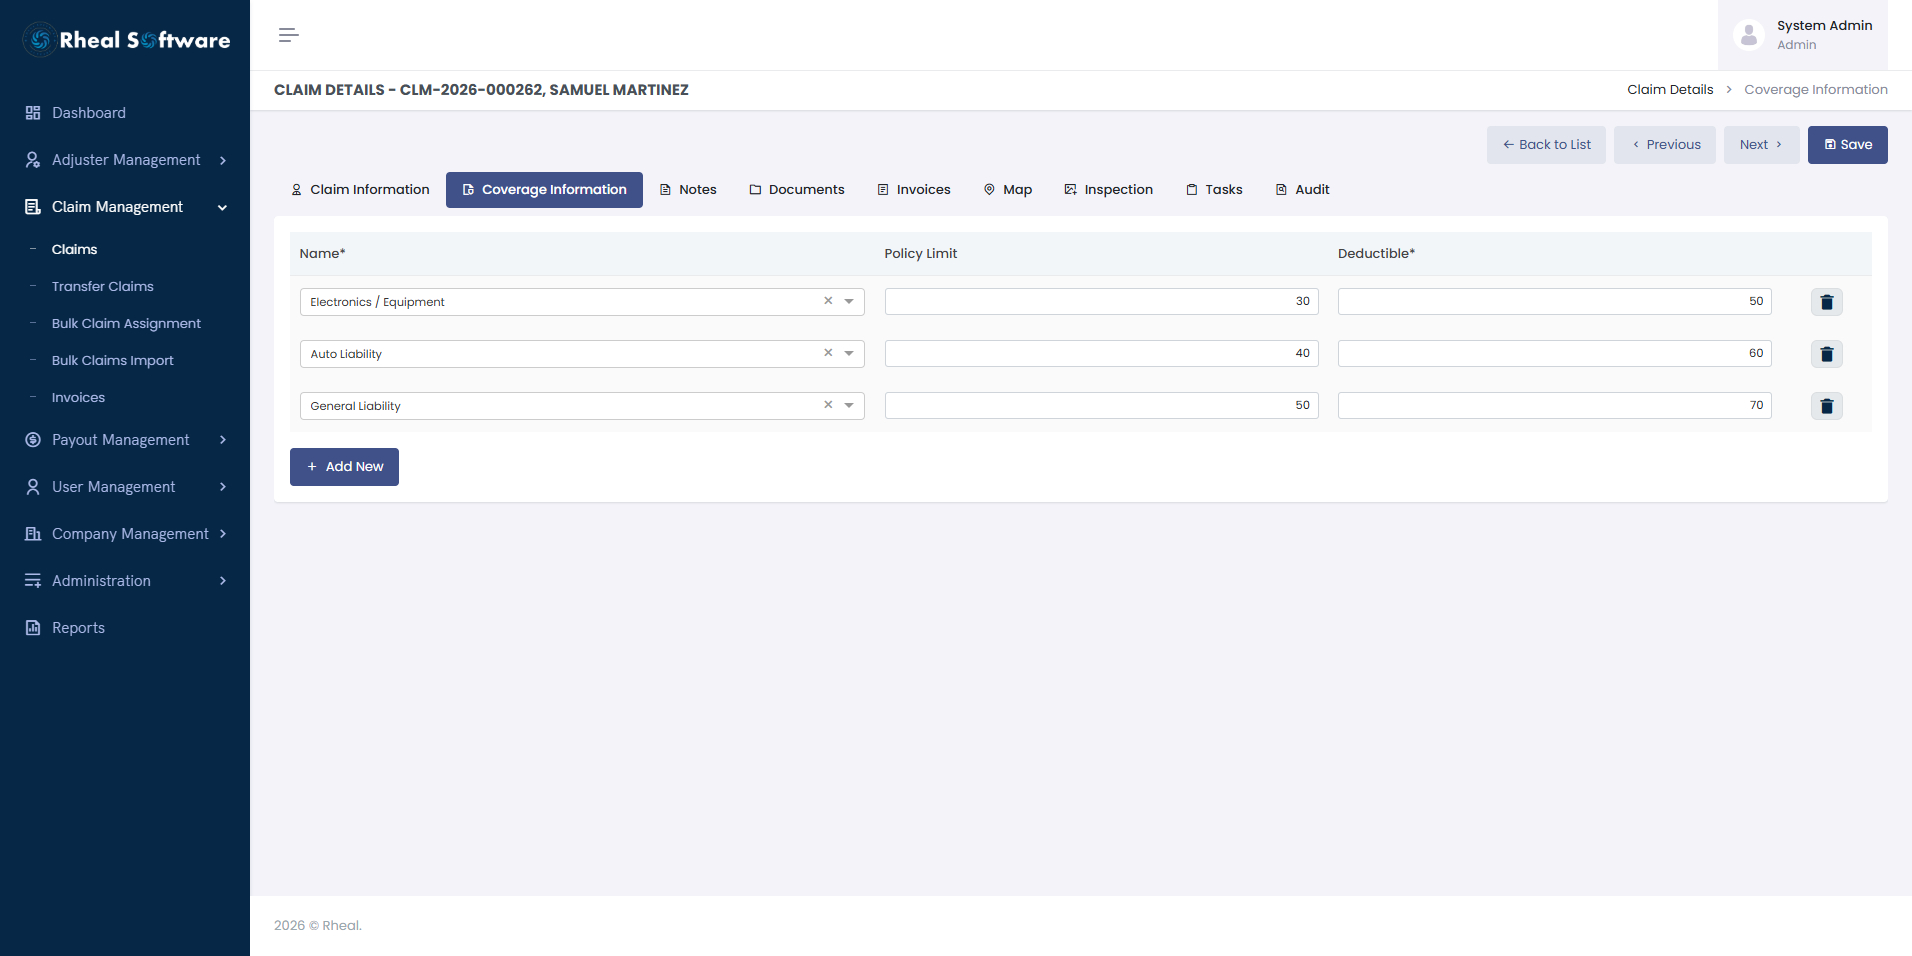
Task: Go to Transfer Claims page
Action: pos(103,286)
